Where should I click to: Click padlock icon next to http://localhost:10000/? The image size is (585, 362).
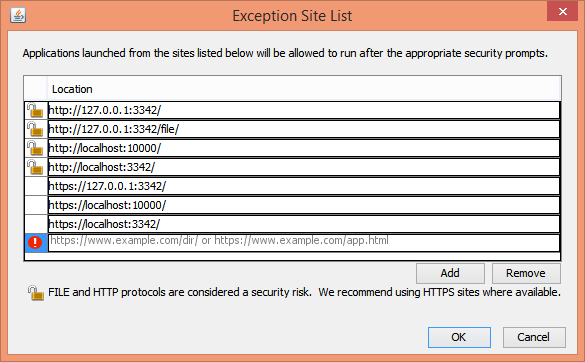pyautogui.click(x=35, y=149)
